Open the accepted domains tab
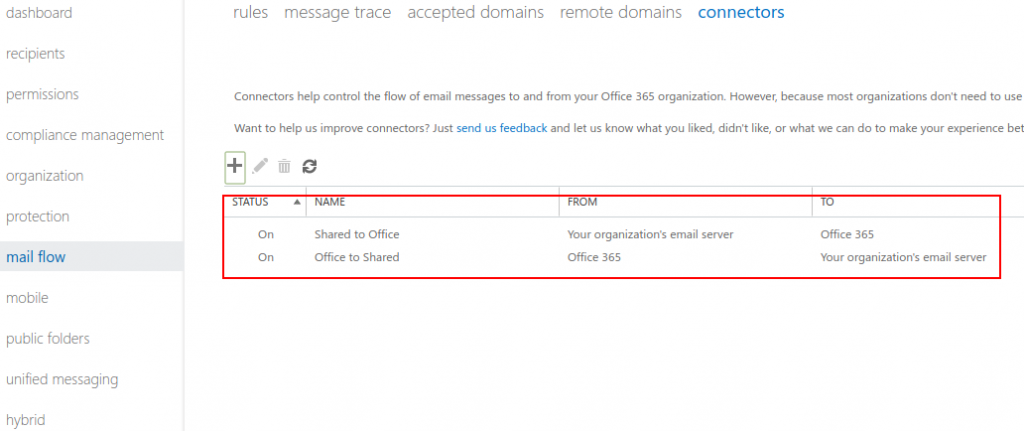1024x431 pixels. click(475, 13)
